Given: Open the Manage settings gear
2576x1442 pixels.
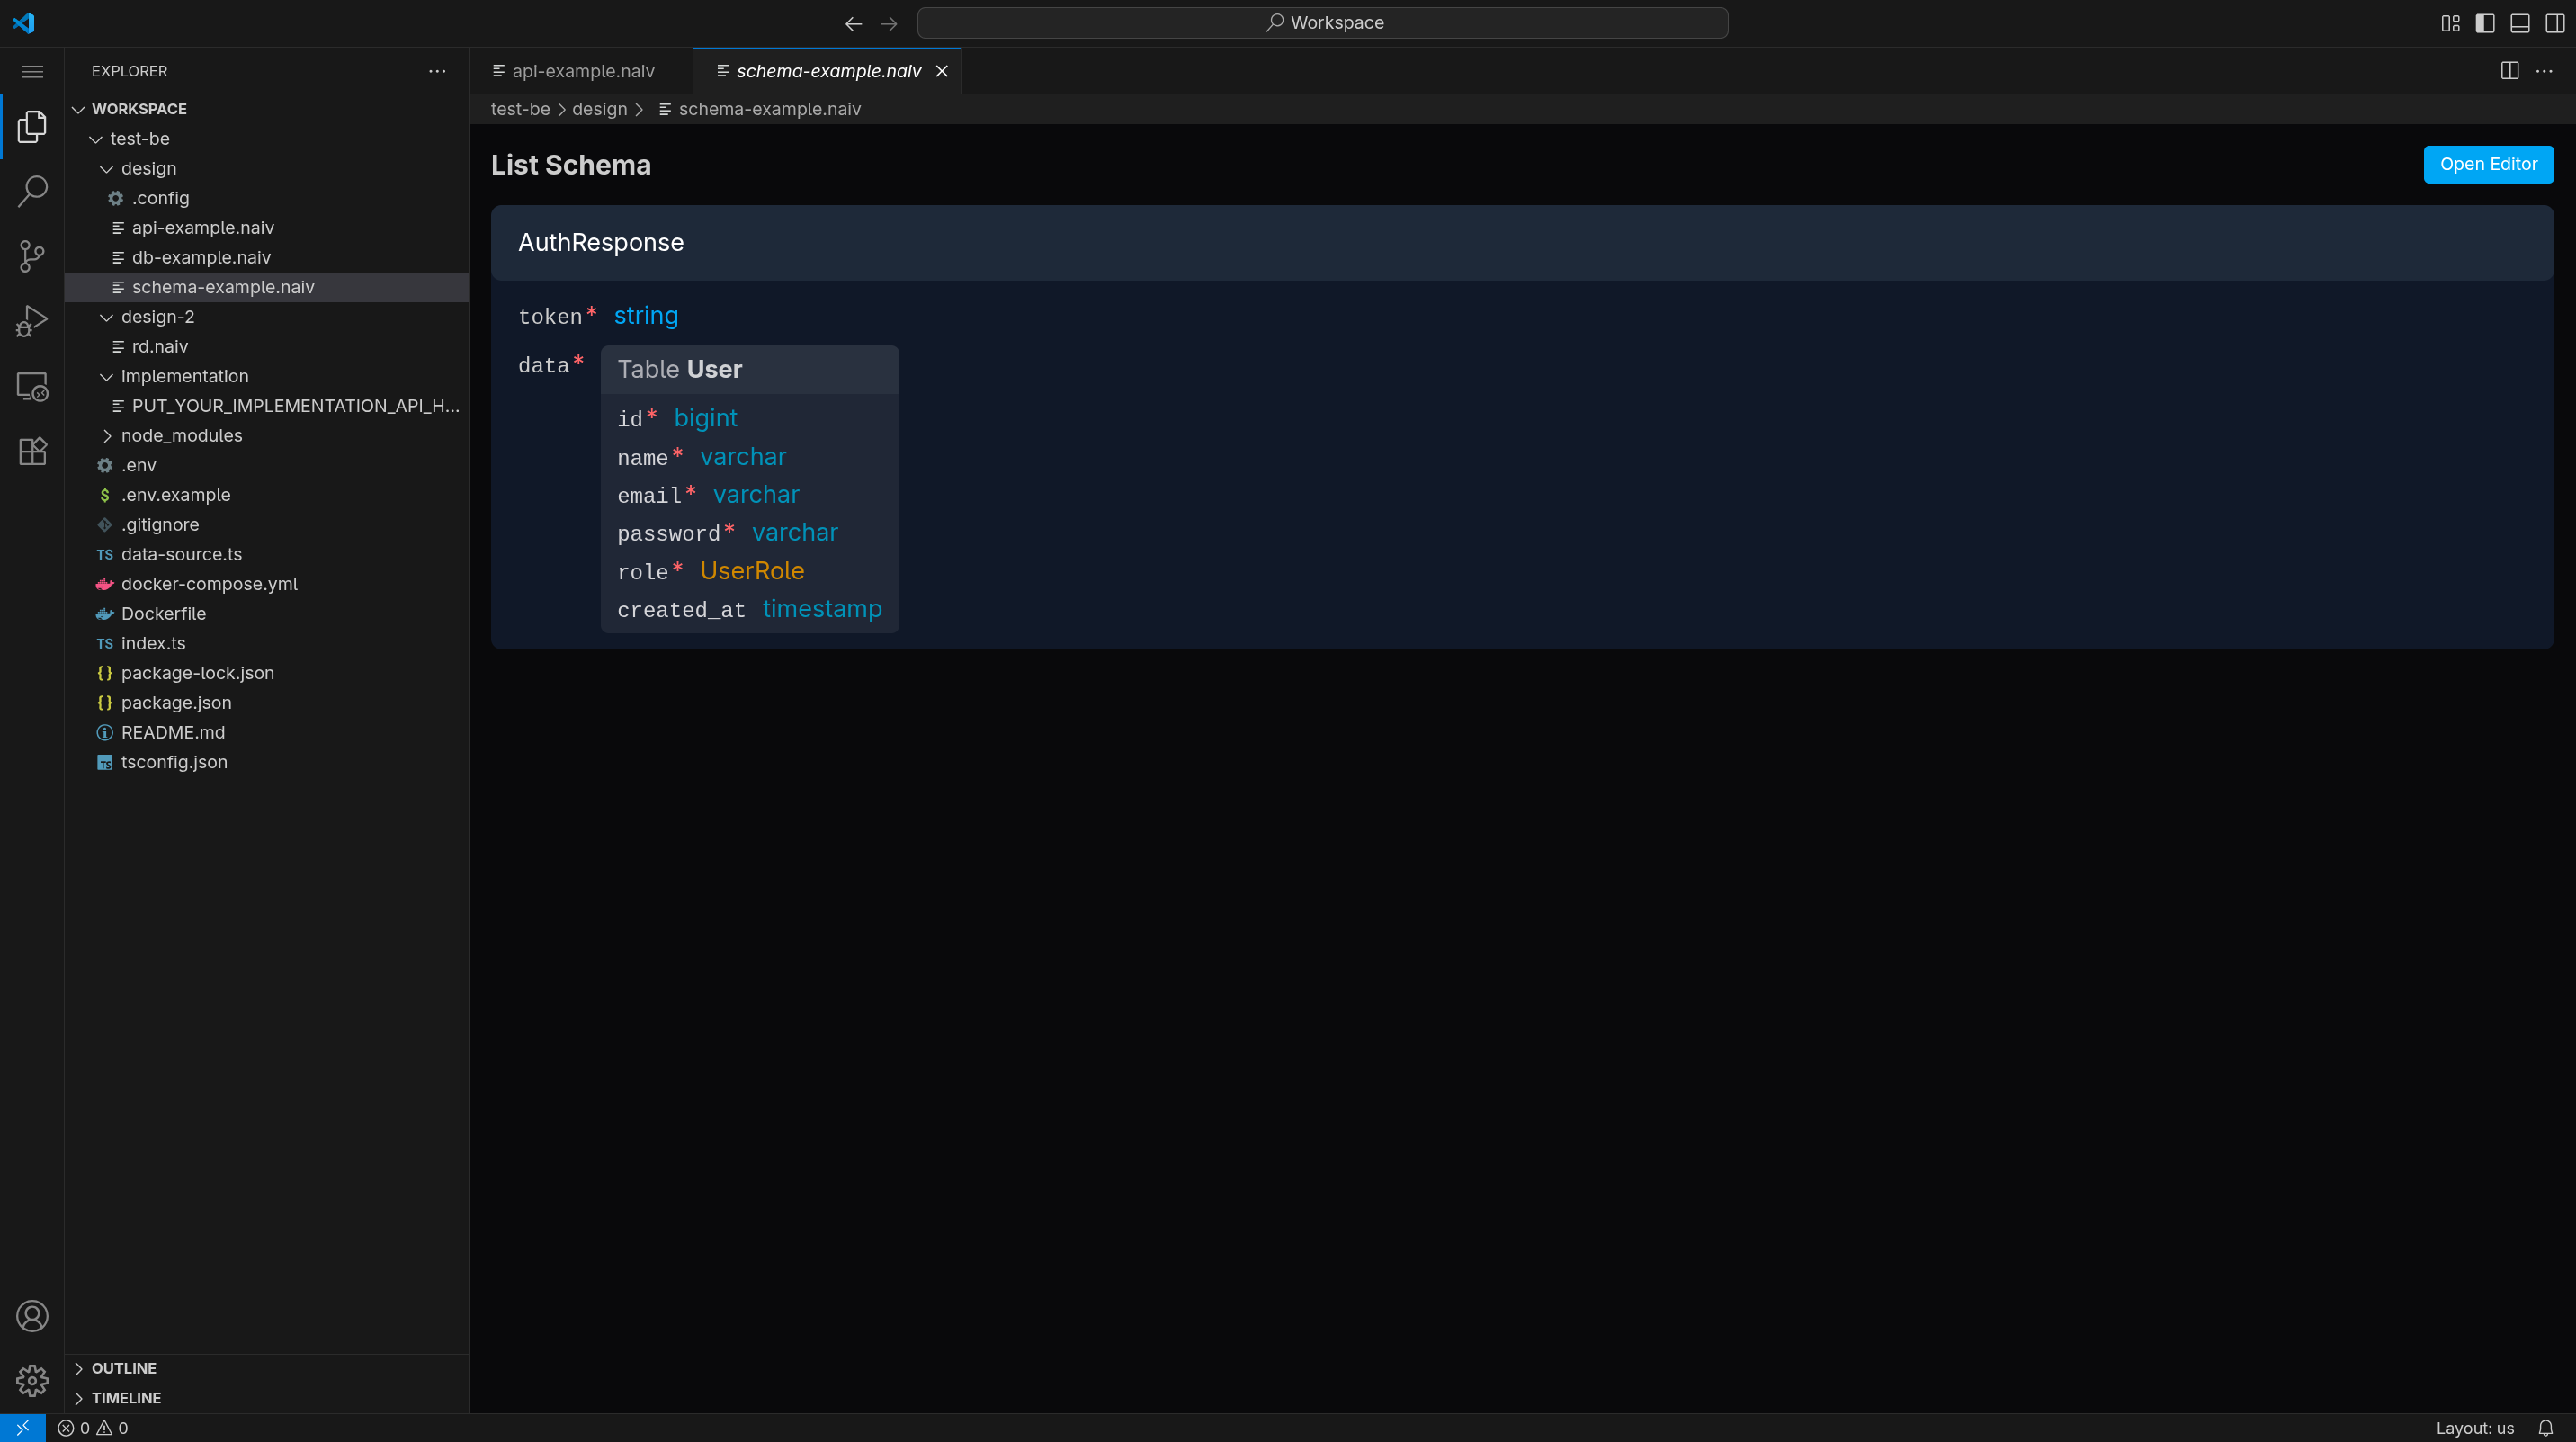Looking at the screenshot, I should click(x=31, y=1380).
